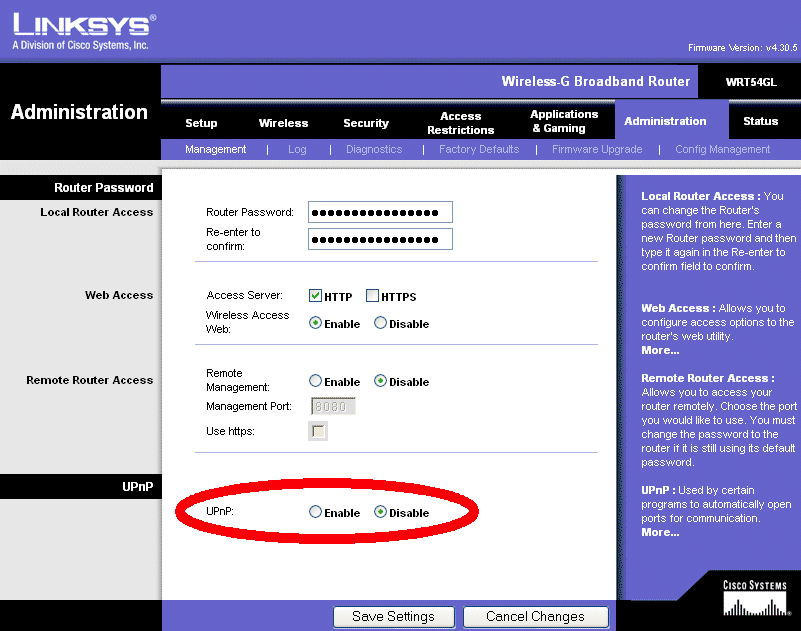Click the WRT54GL model label

click(751, 82)
